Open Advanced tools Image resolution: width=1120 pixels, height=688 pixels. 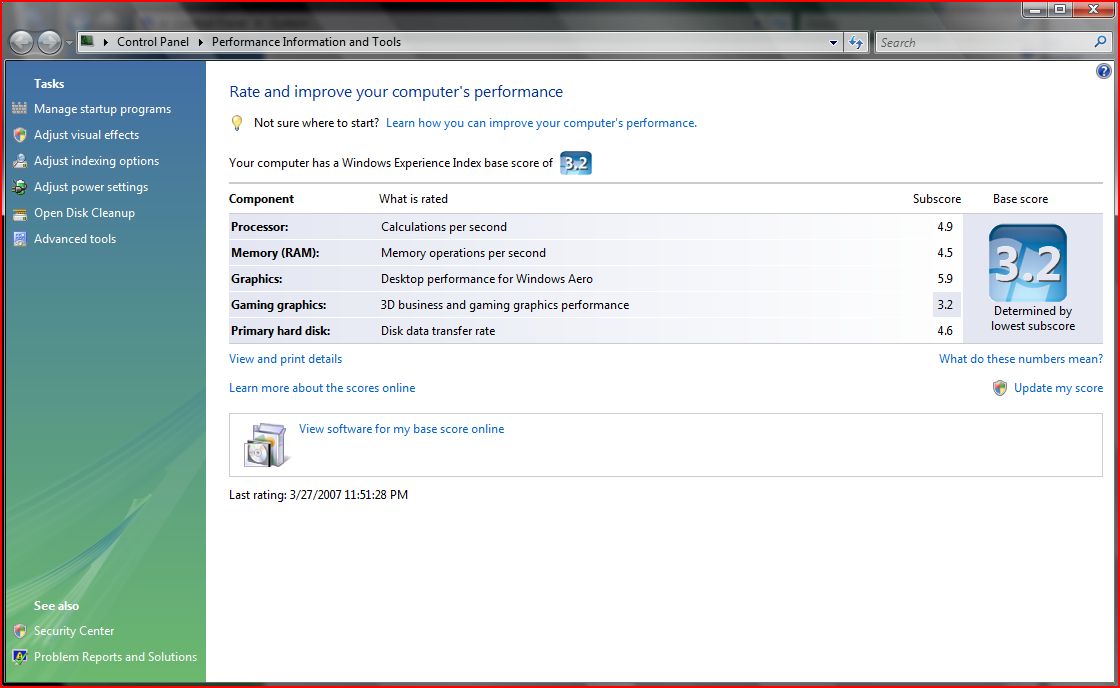[x=75, y=239]
